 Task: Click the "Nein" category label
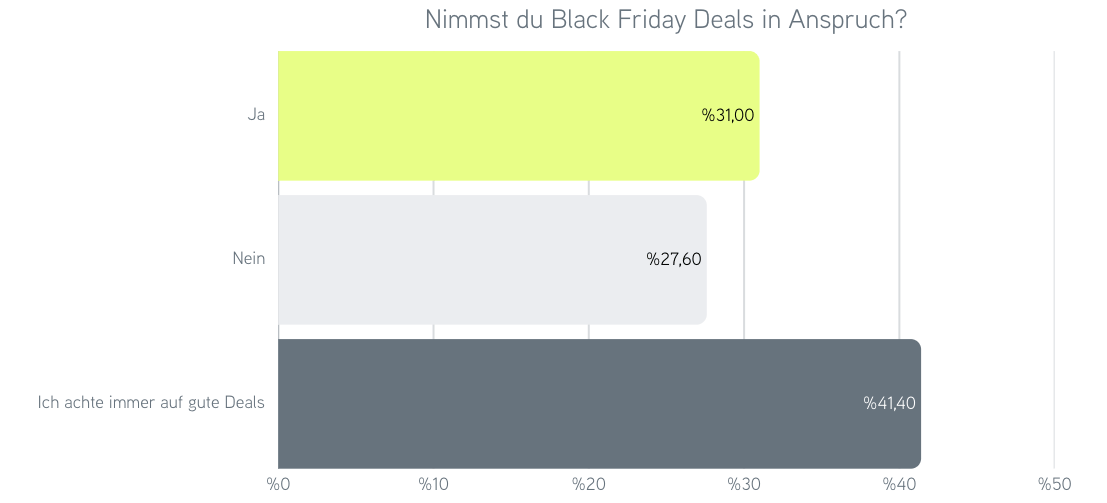click(x=248, y=259)
